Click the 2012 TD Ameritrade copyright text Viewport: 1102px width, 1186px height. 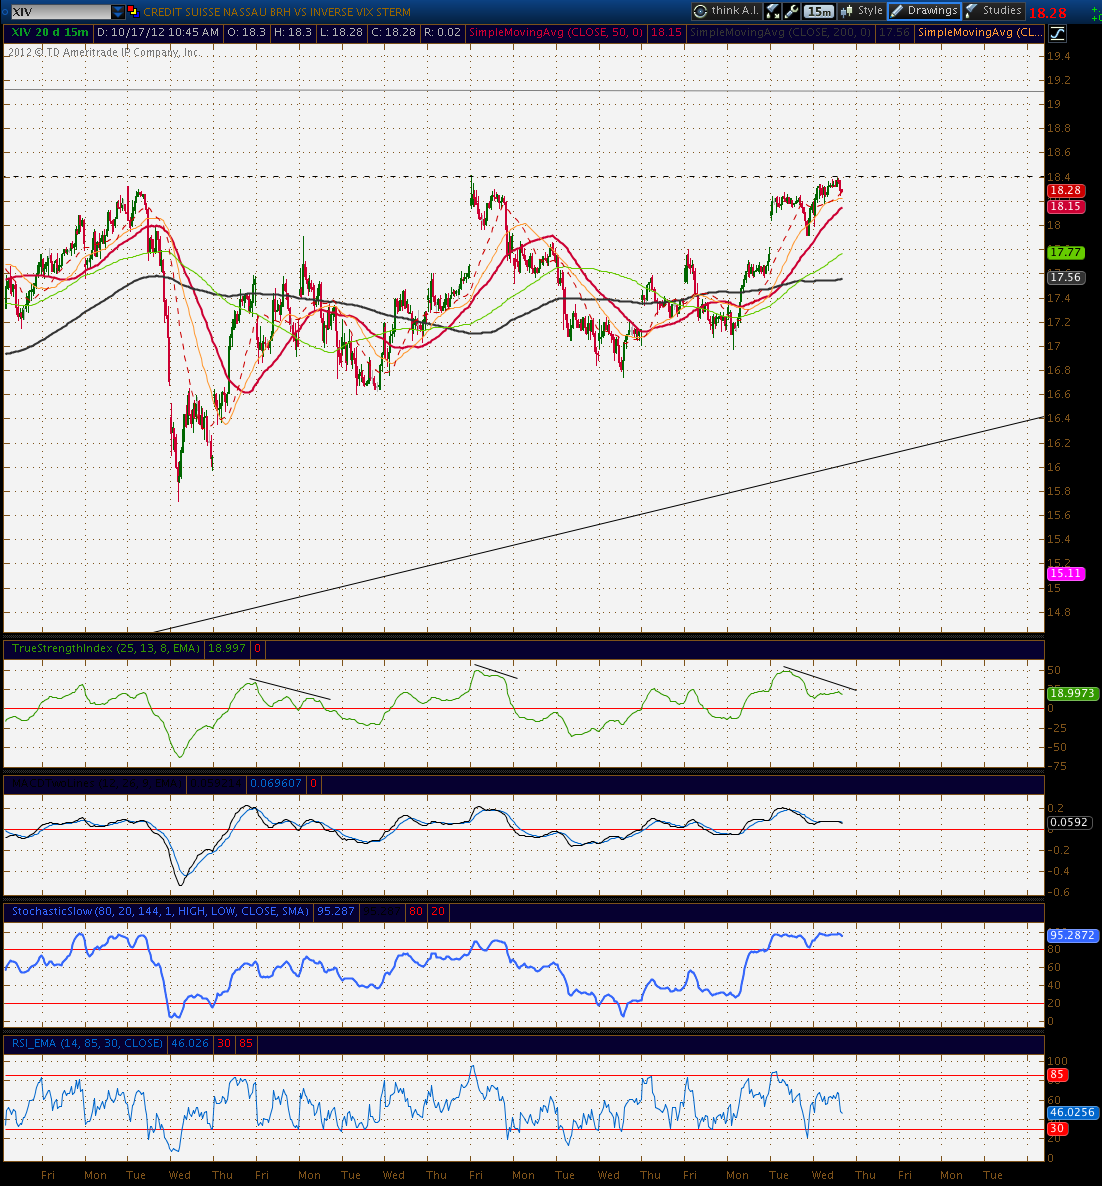click(x=104, y=52)
